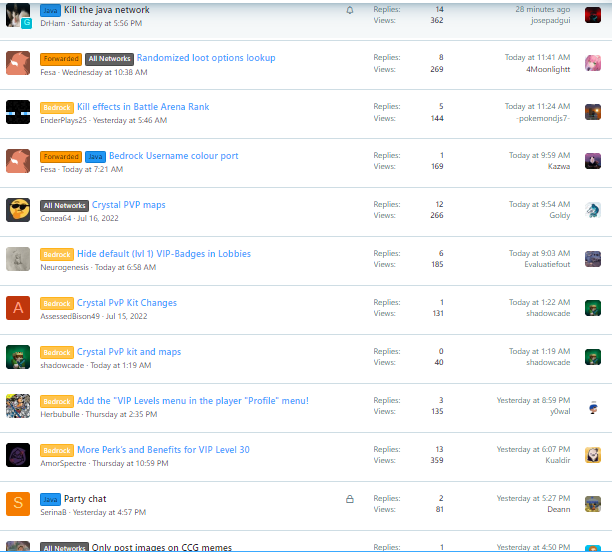The height and width of the screenshot is (552, 612).
Task: Open Add the VIP Levels menu thread
Action: tap(192, 401)
